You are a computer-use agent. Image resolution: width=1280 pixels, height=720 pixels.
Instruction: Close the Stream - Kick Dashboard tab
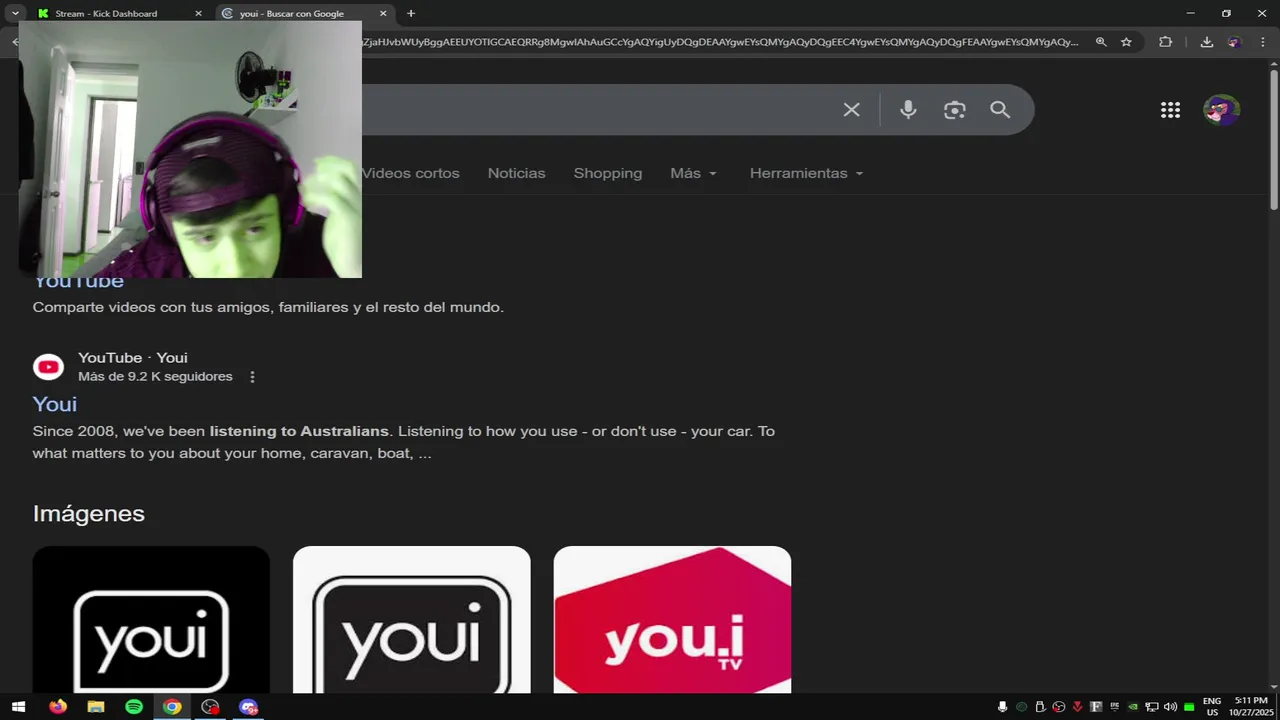pyautogui.click(x=198, y=13)
